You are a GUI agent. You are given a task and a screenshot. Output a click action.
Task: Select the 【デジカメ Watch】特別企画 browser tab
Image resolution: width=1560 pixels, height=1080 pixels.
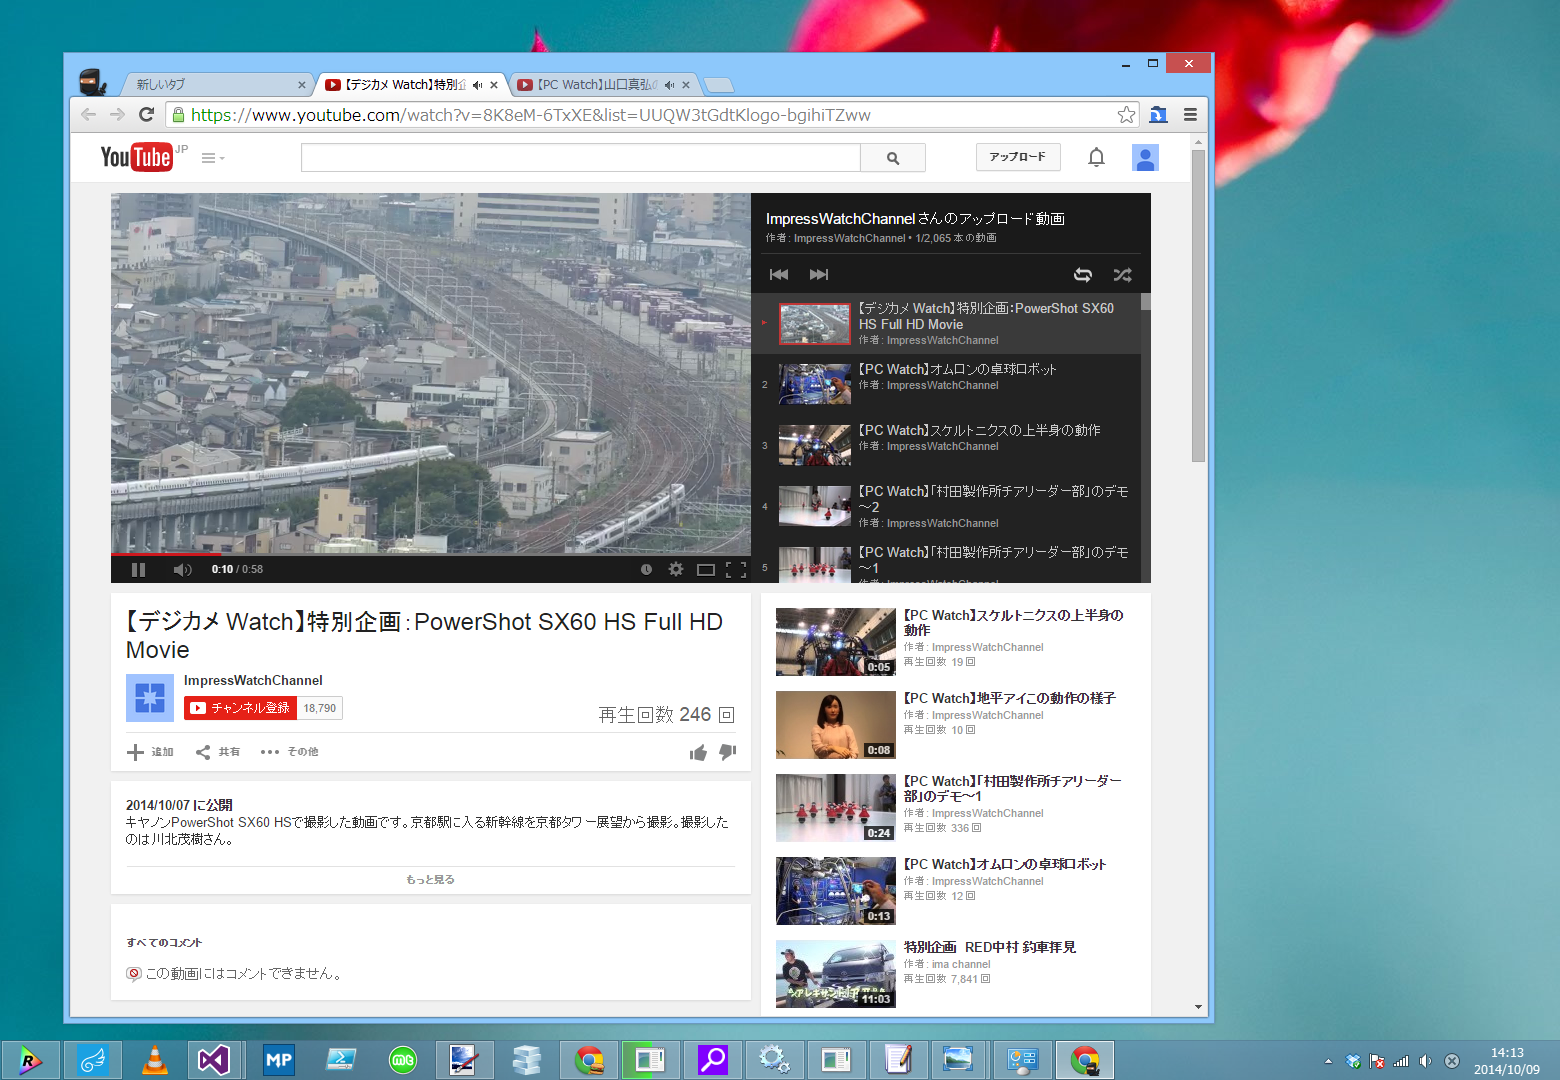[404, 85]
